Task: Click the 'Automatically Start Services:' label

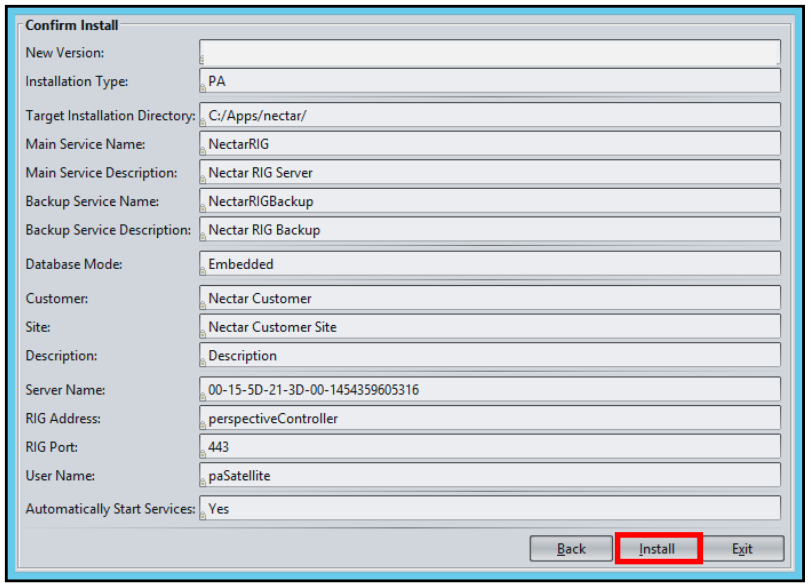Action: (111, 509)
